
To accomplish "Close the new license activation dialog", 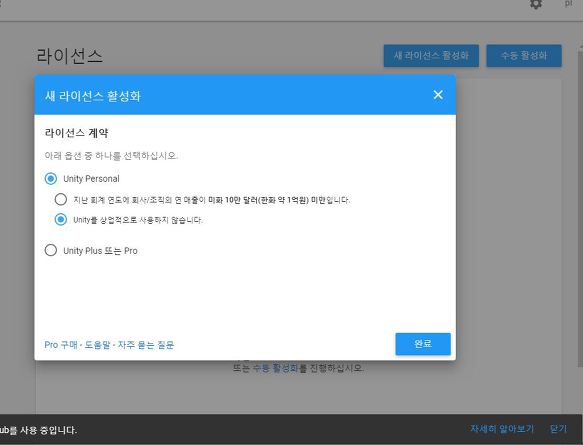I will [438, 95].
